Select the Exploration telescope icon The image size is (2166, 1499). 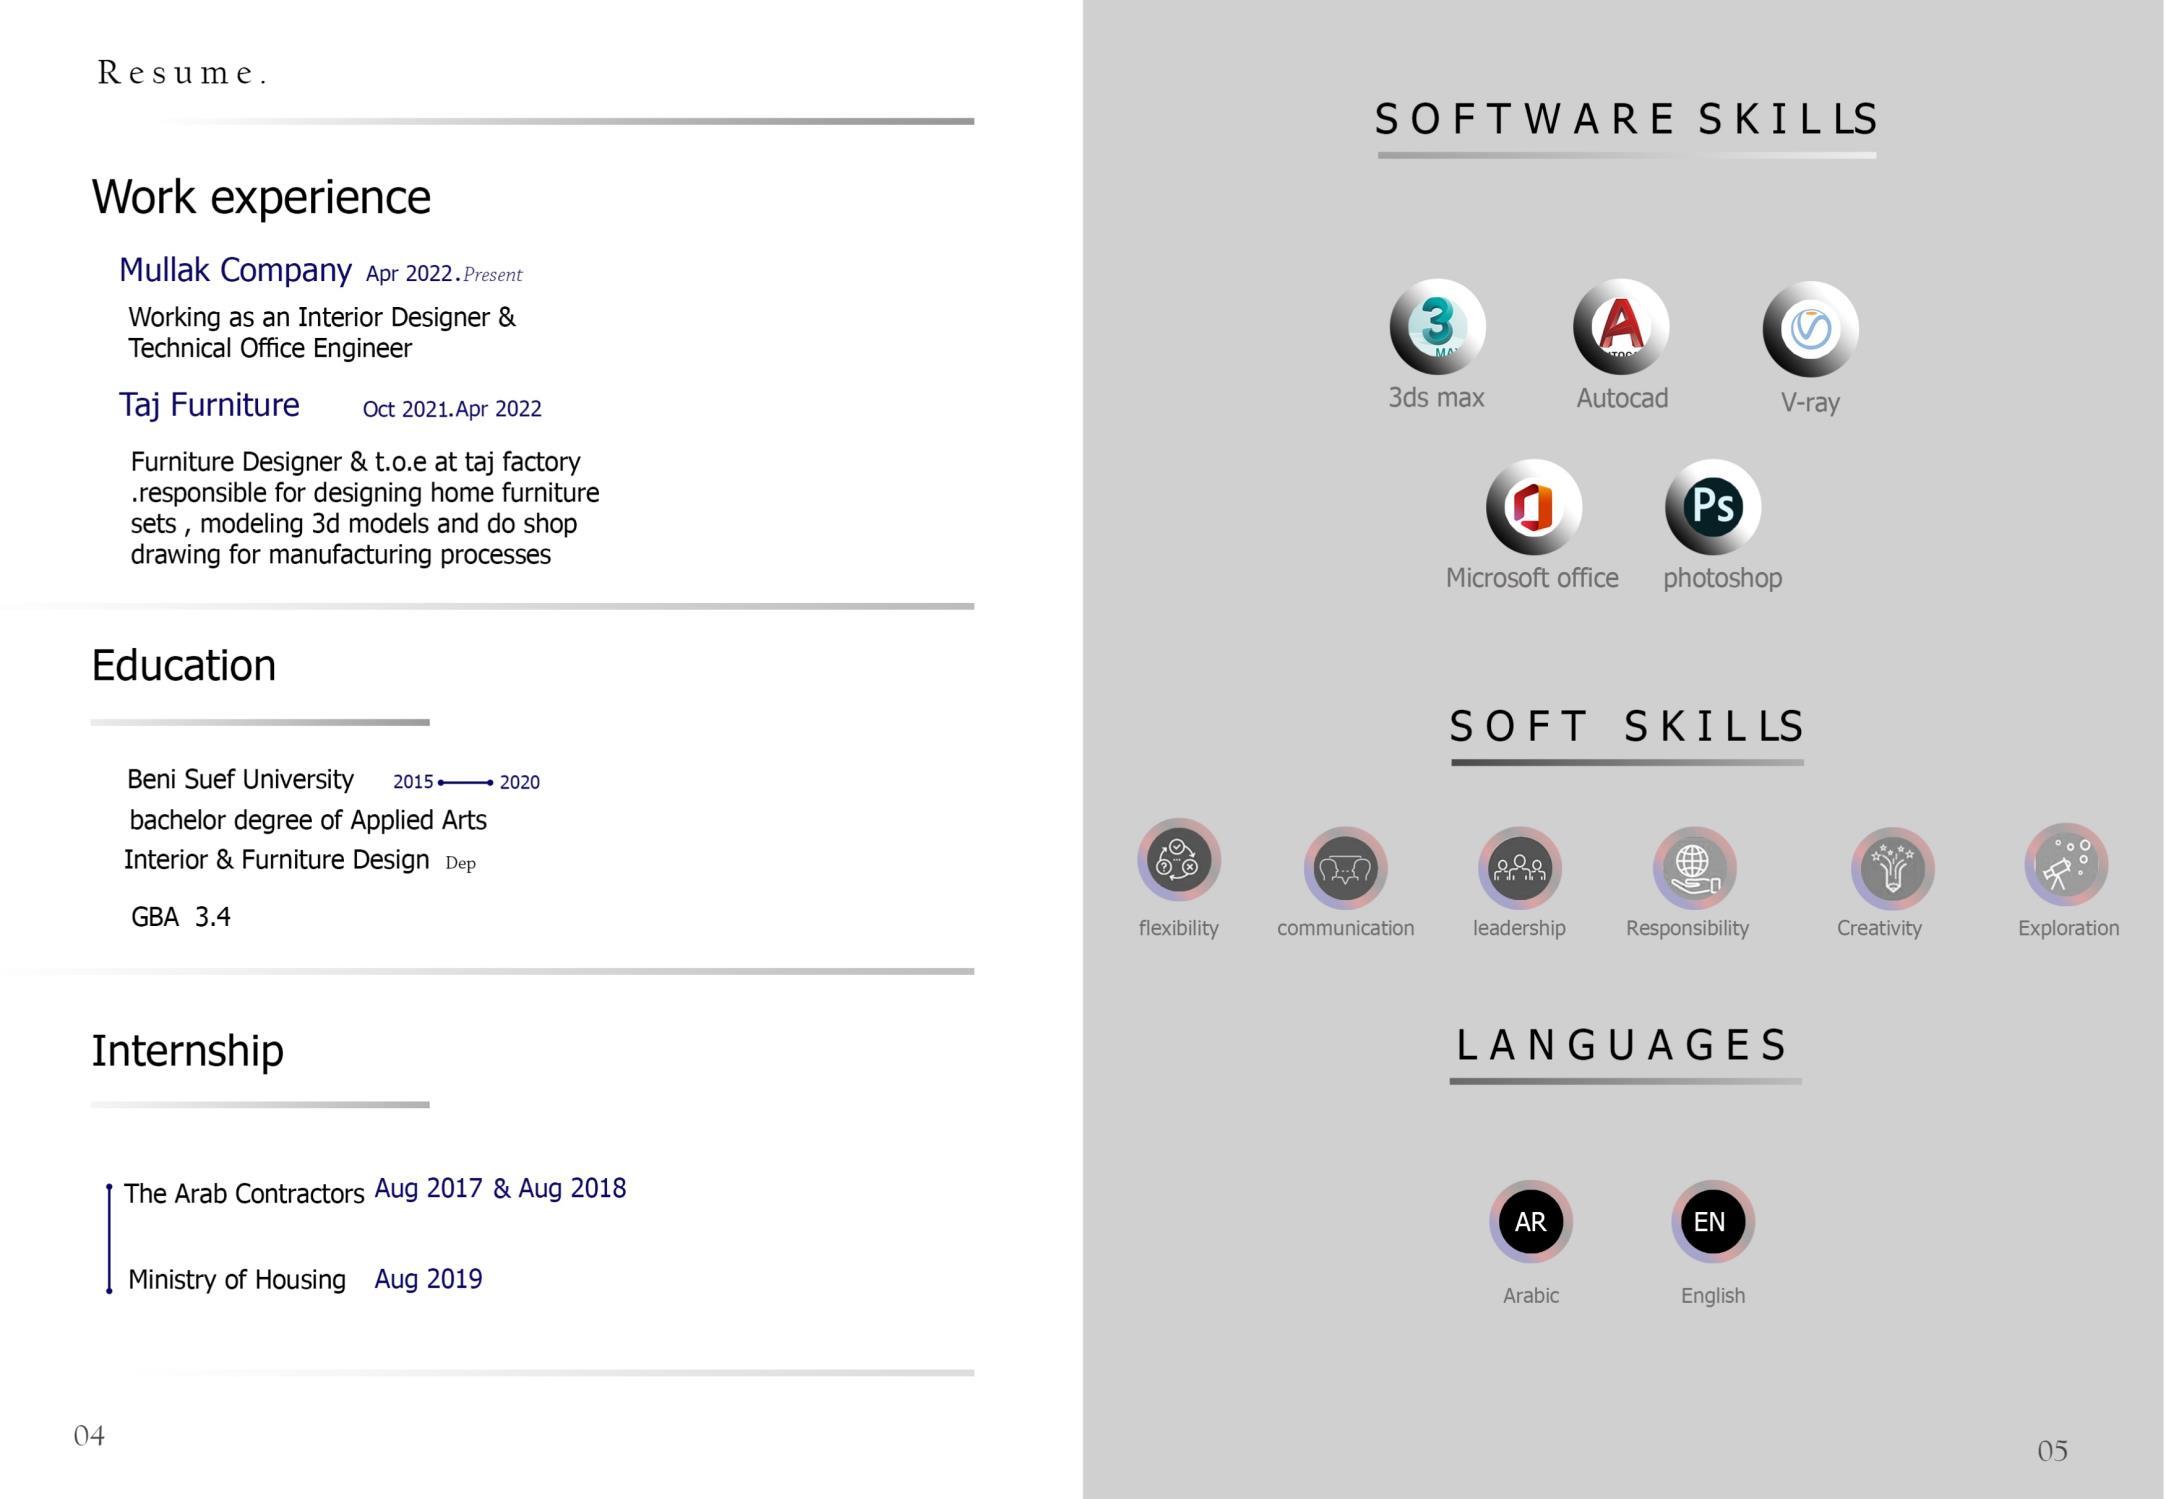(x=2066, y=864)
